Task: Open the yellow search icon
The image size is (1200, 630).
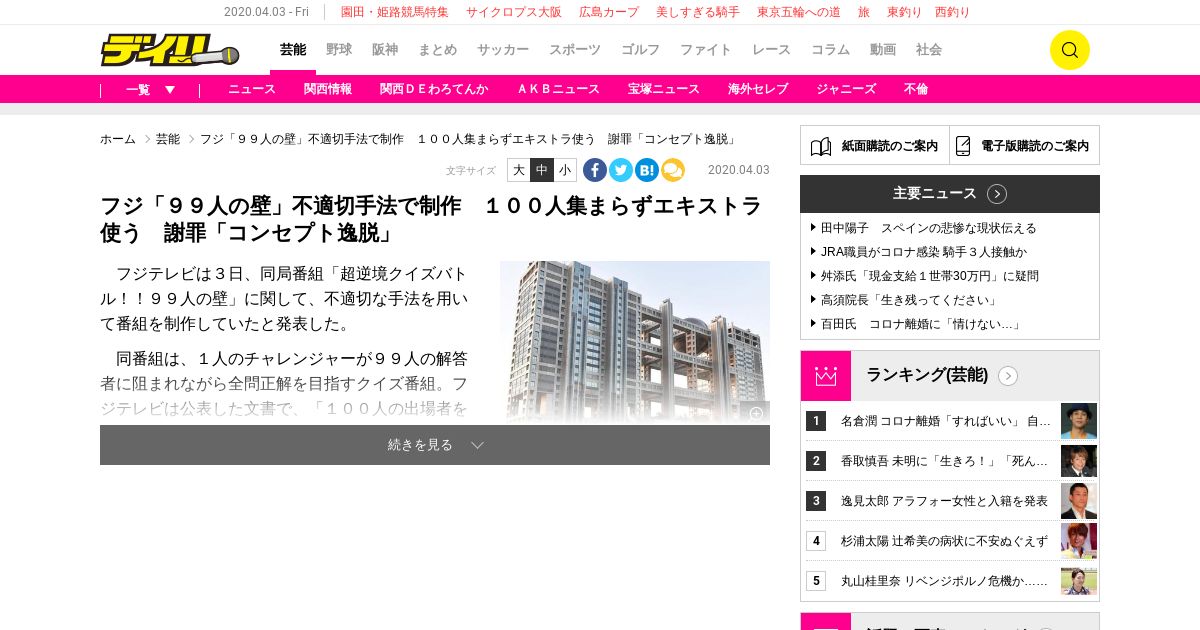Action: coord(1069,50)
